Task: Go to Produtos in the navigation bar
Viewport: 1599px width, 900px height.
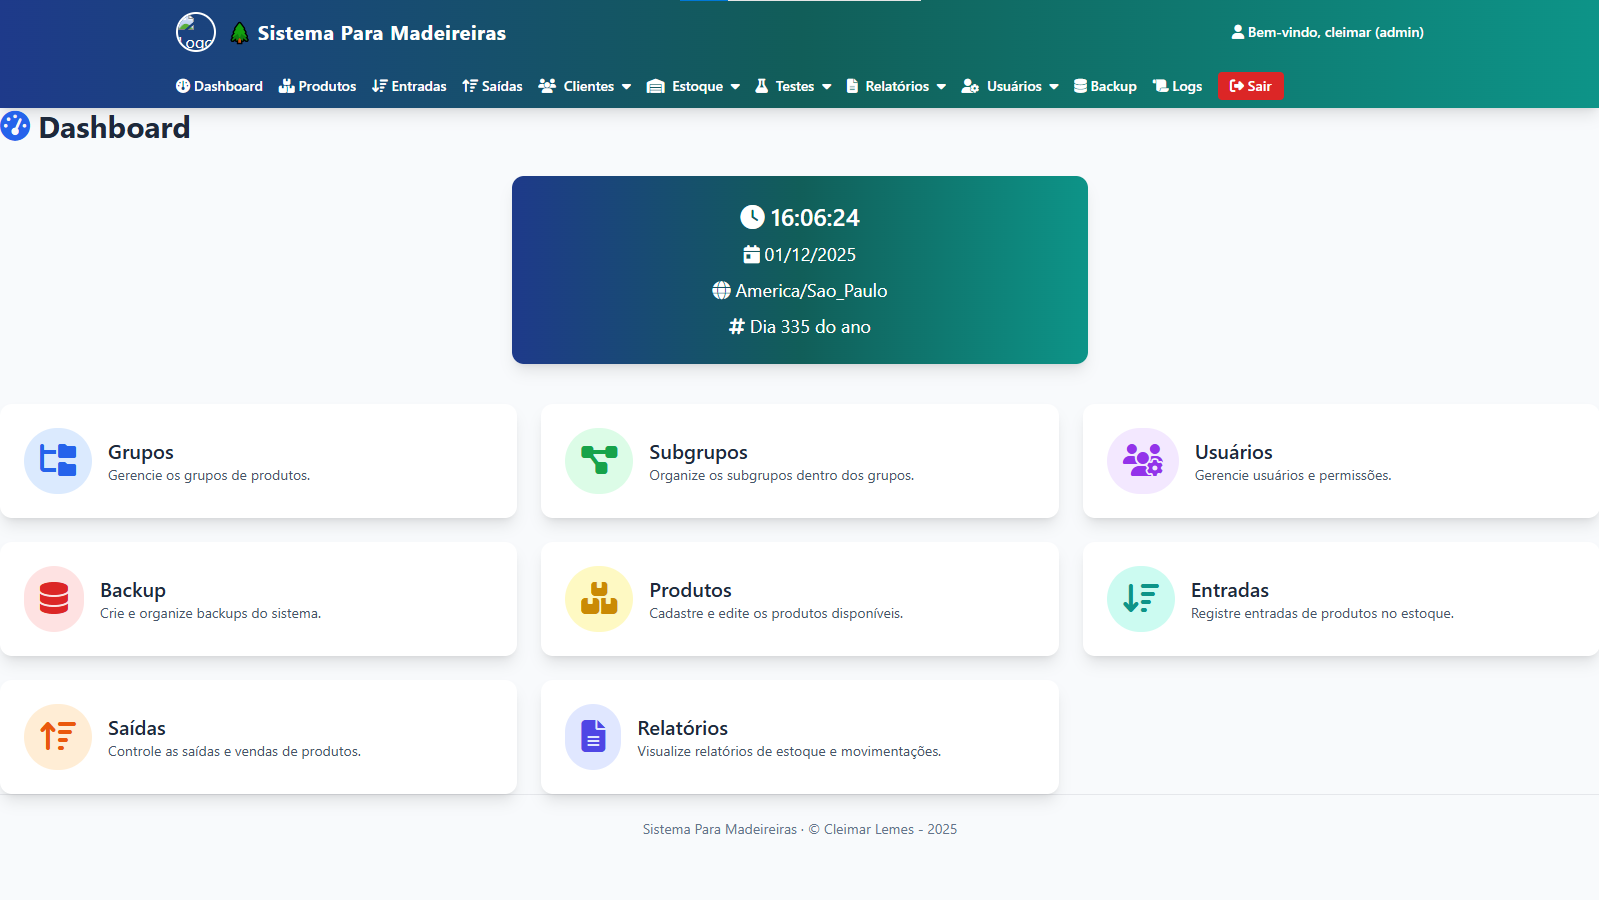Action: (x=317, y=86)
